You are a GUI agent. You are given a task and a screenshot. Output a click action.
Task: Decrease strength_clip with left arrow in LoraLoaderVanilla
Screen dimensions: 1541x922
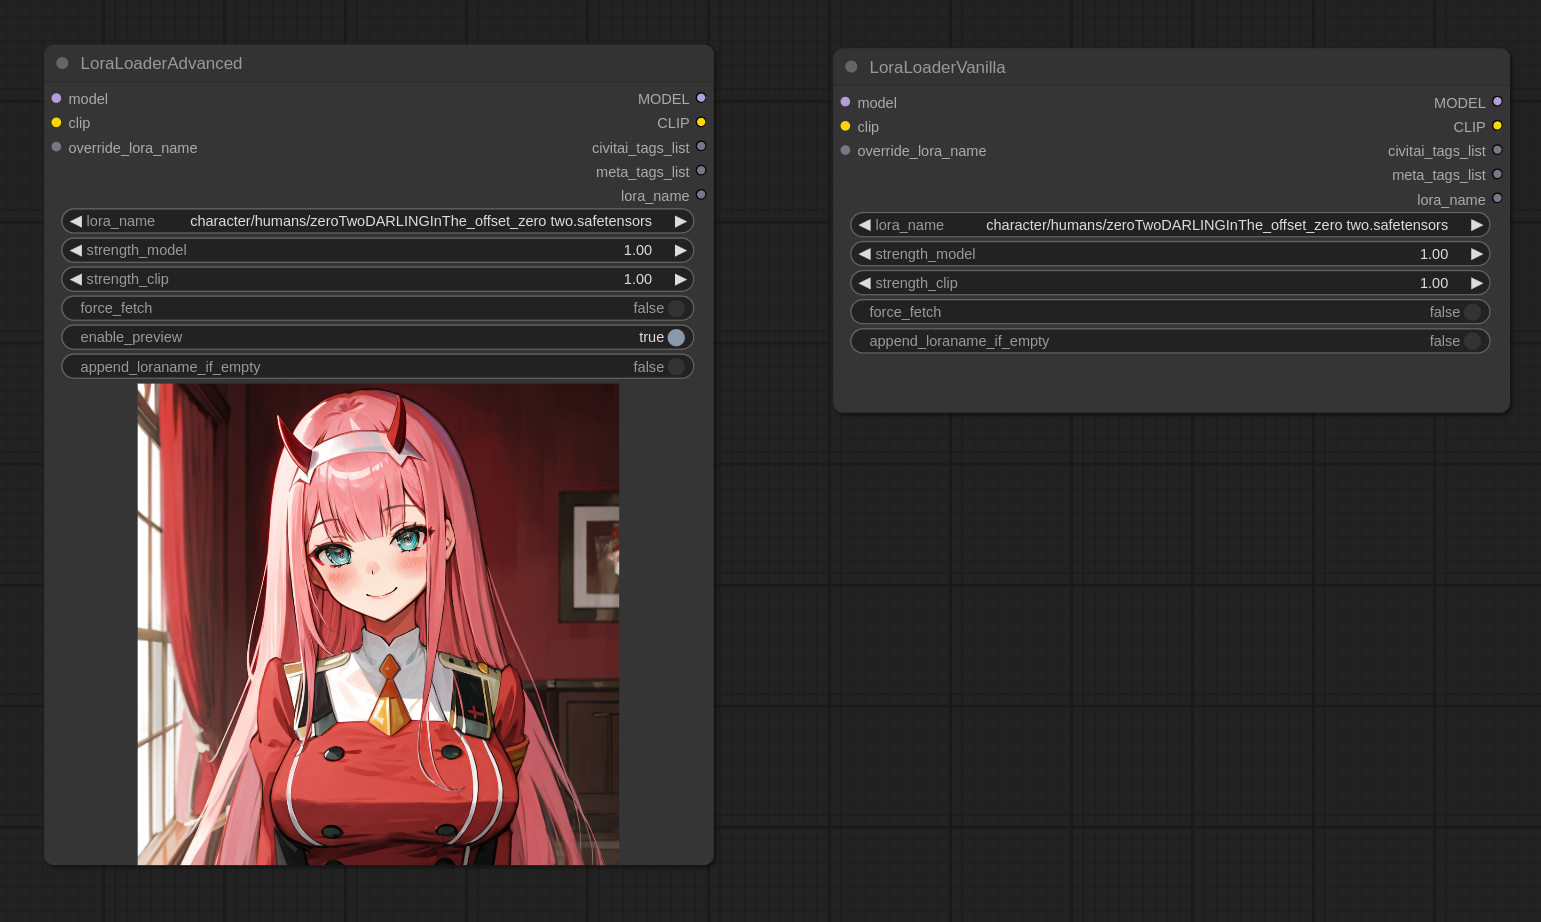click(x=865, y=283)
